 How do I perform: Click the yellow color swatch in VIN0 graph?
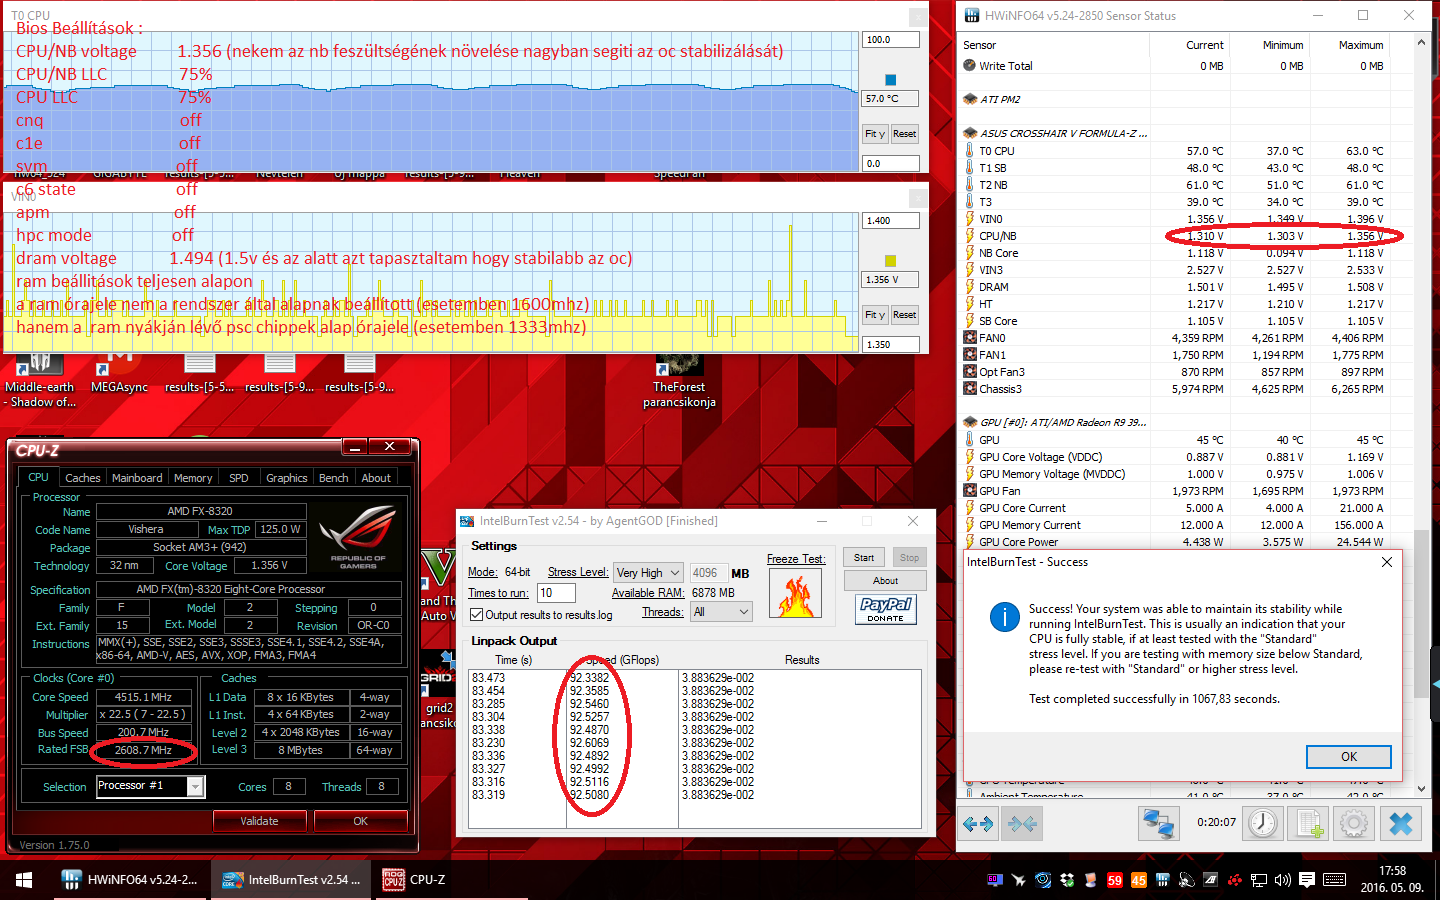(x=891, y=261)
